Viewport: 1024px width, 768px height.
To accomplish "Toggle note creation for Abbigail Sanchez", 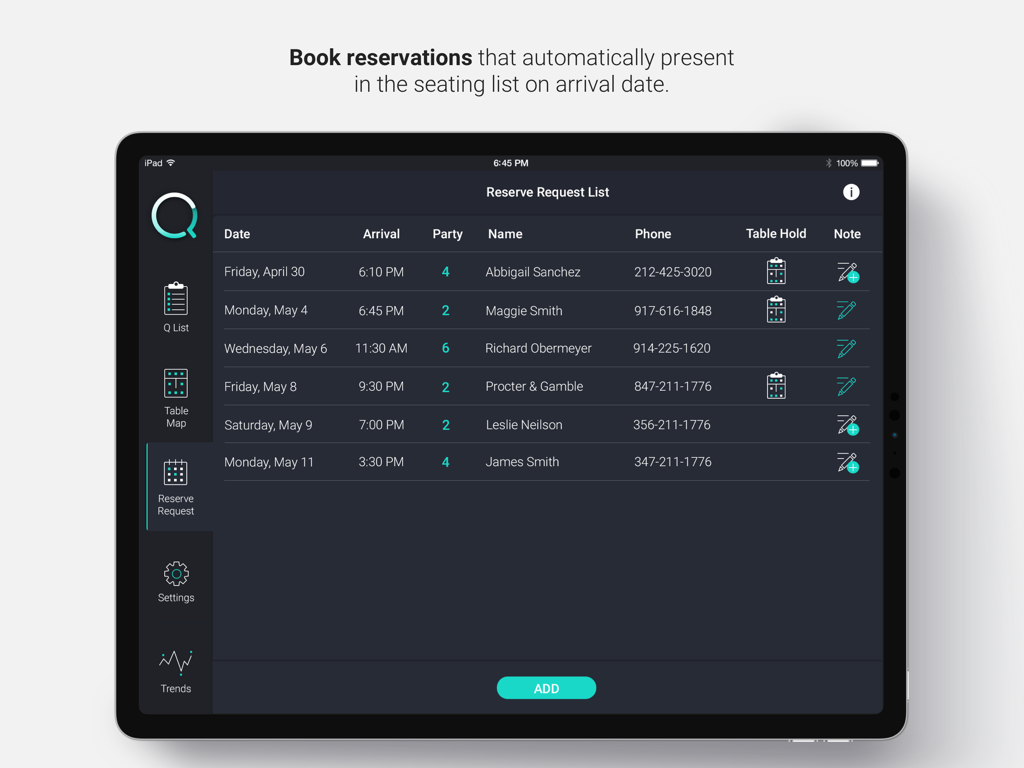I will click(847, 271).
